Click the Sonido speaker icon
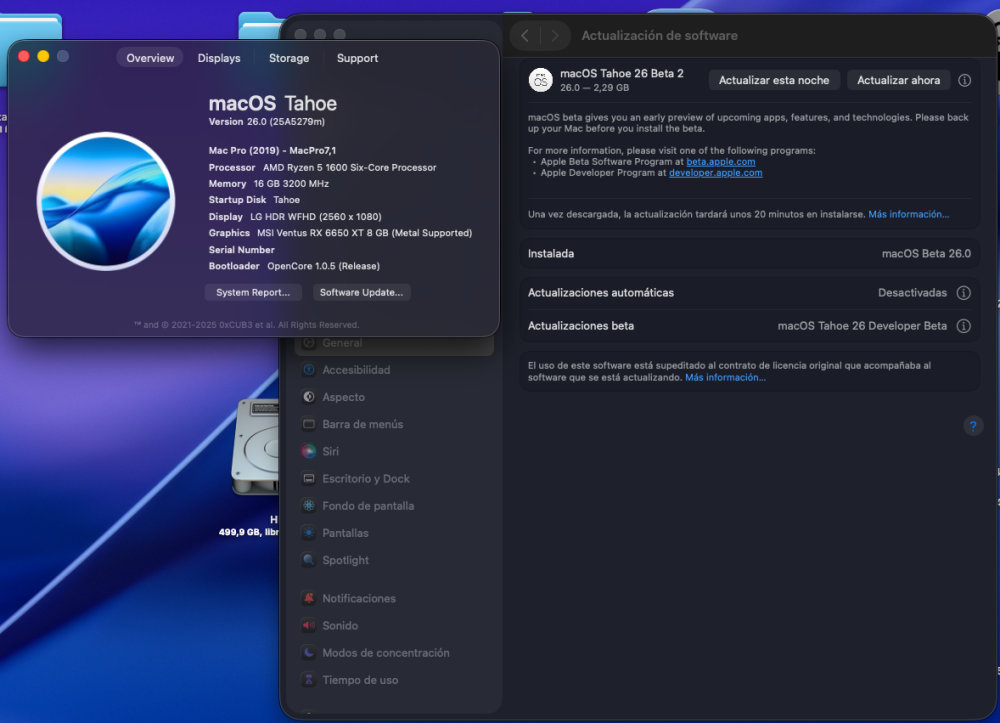Image resolution: width=1000 pixels, height=723 pixels. tap(309, 625)
